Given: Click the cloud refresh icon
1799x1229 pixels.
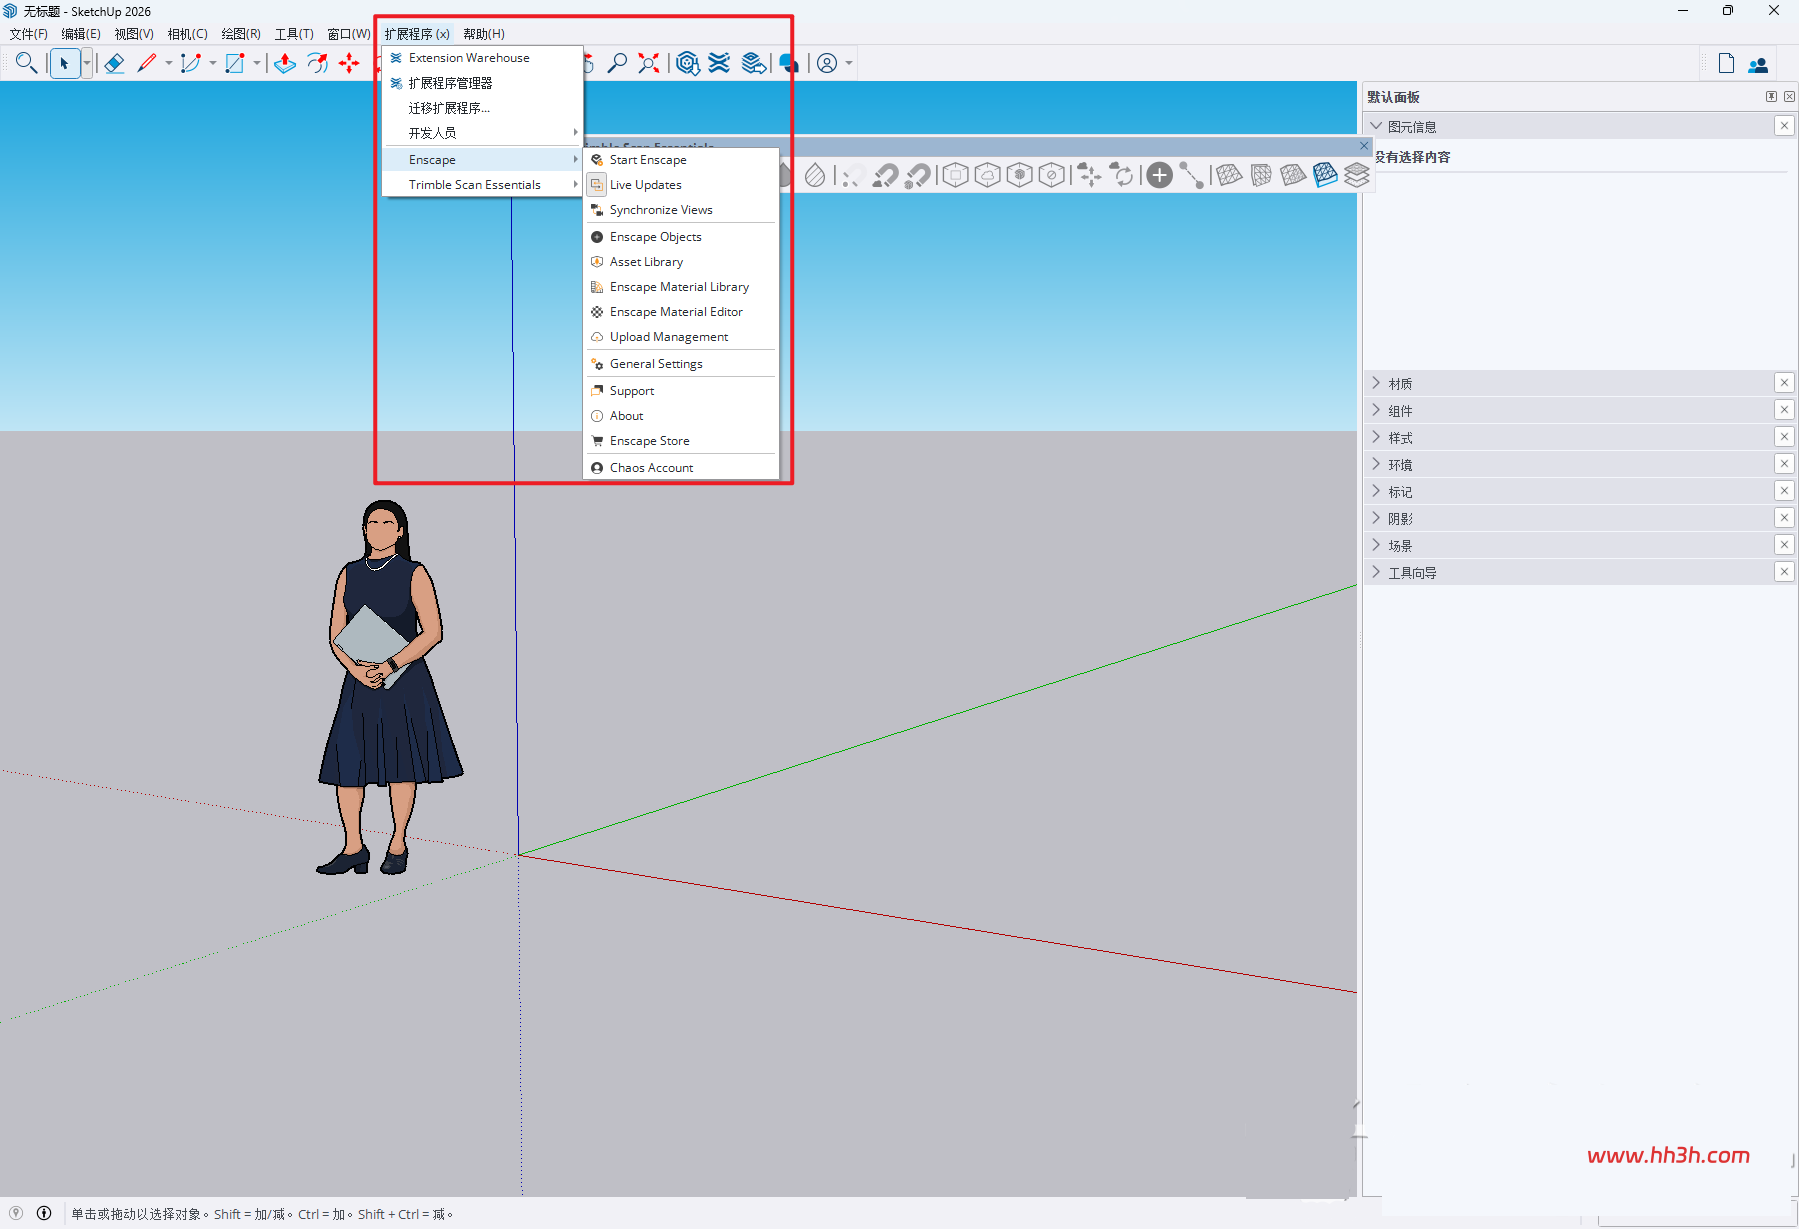Looking at the screenshot, I should click(1122, 175).
